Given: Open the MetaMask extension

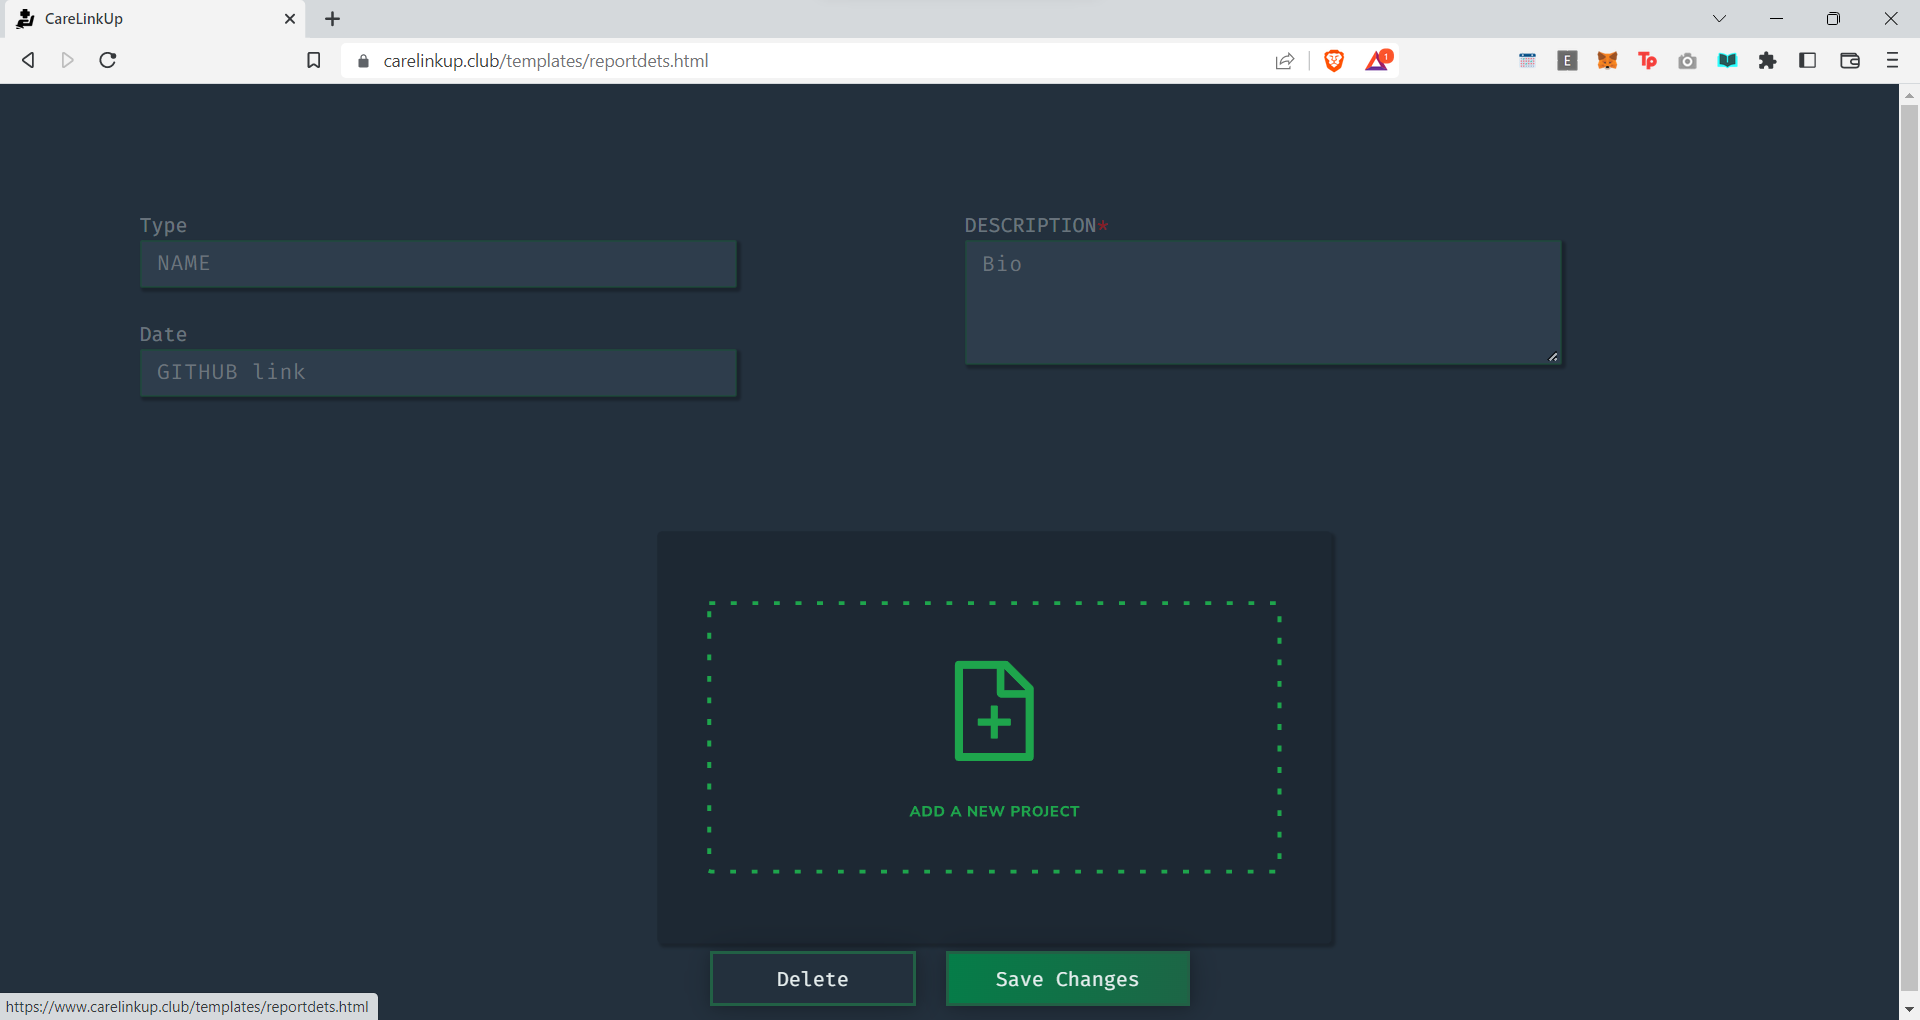Looking at the screenshot, I should tap(1607, 60).
